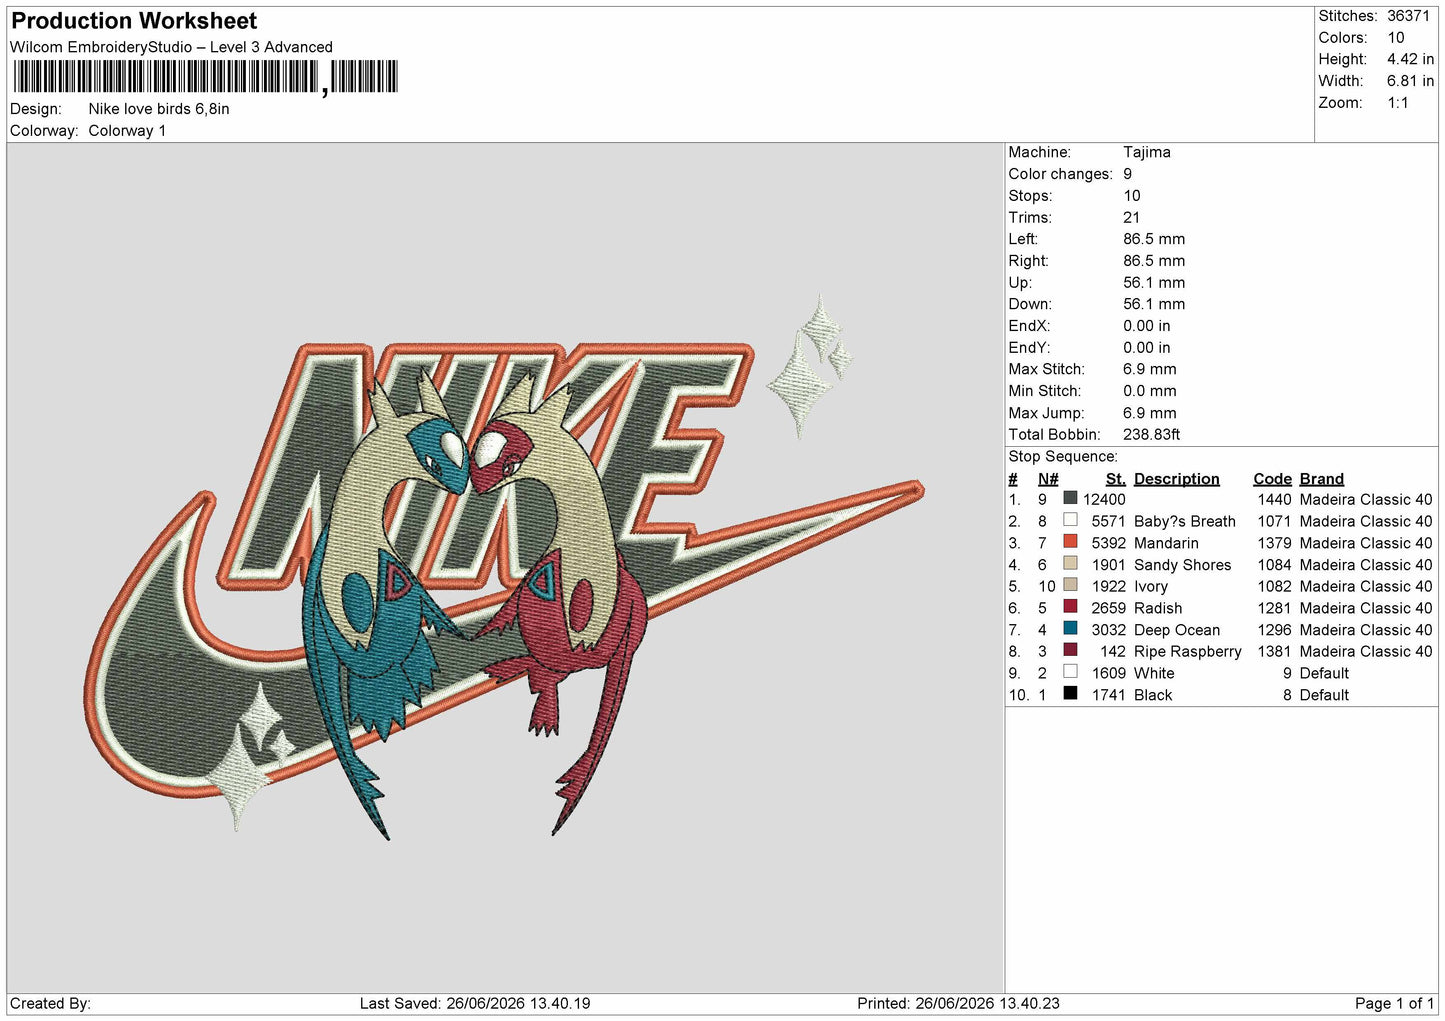1445x1021 pixels.
Task: Click the Machine value Tajima
Action: tap(1146, 152)
